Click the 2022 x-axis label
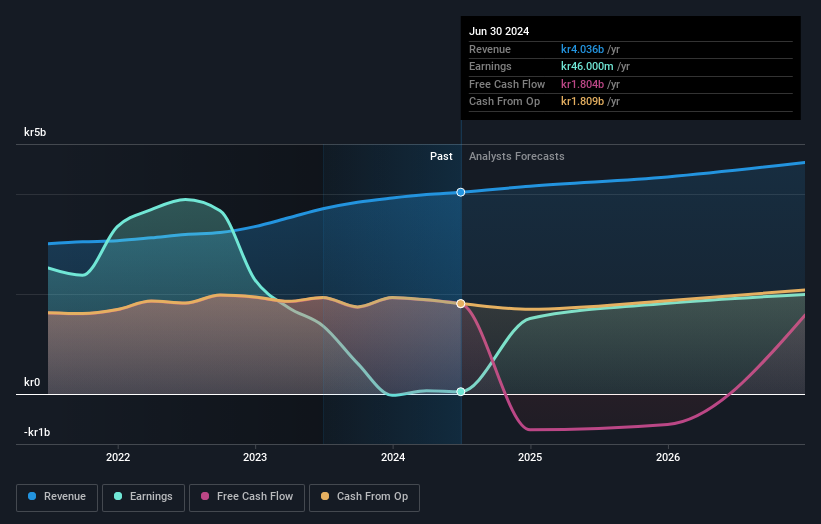This screenshot has height=524, width=821. click(x=118, y=458)
